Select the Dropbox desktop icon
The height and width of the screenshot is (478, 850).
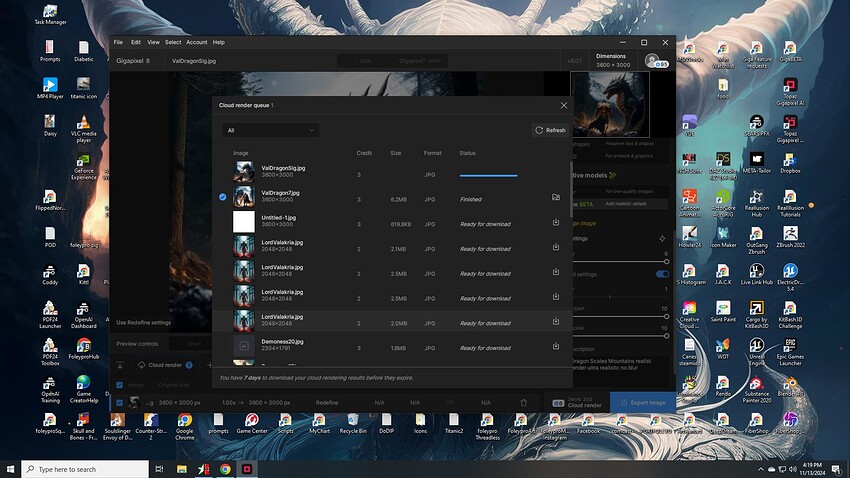click(x=790, y=163)
